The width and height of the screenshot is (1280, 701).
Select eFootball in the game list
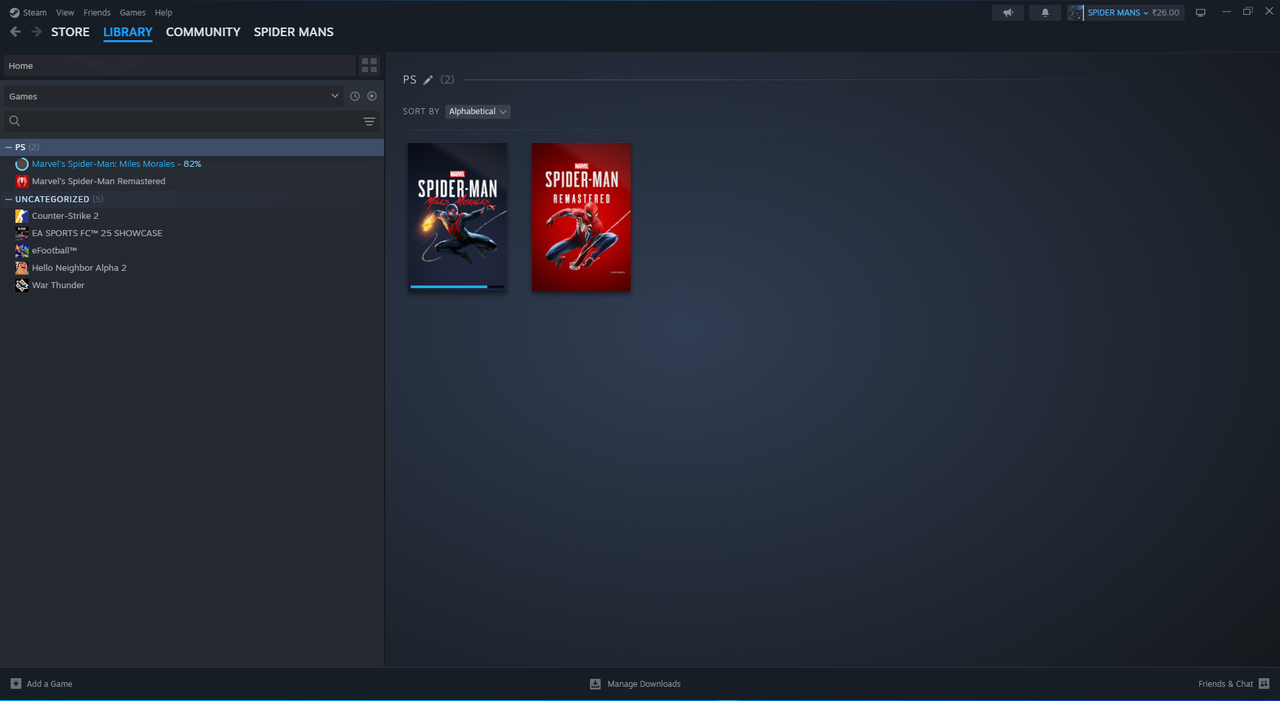54,250
